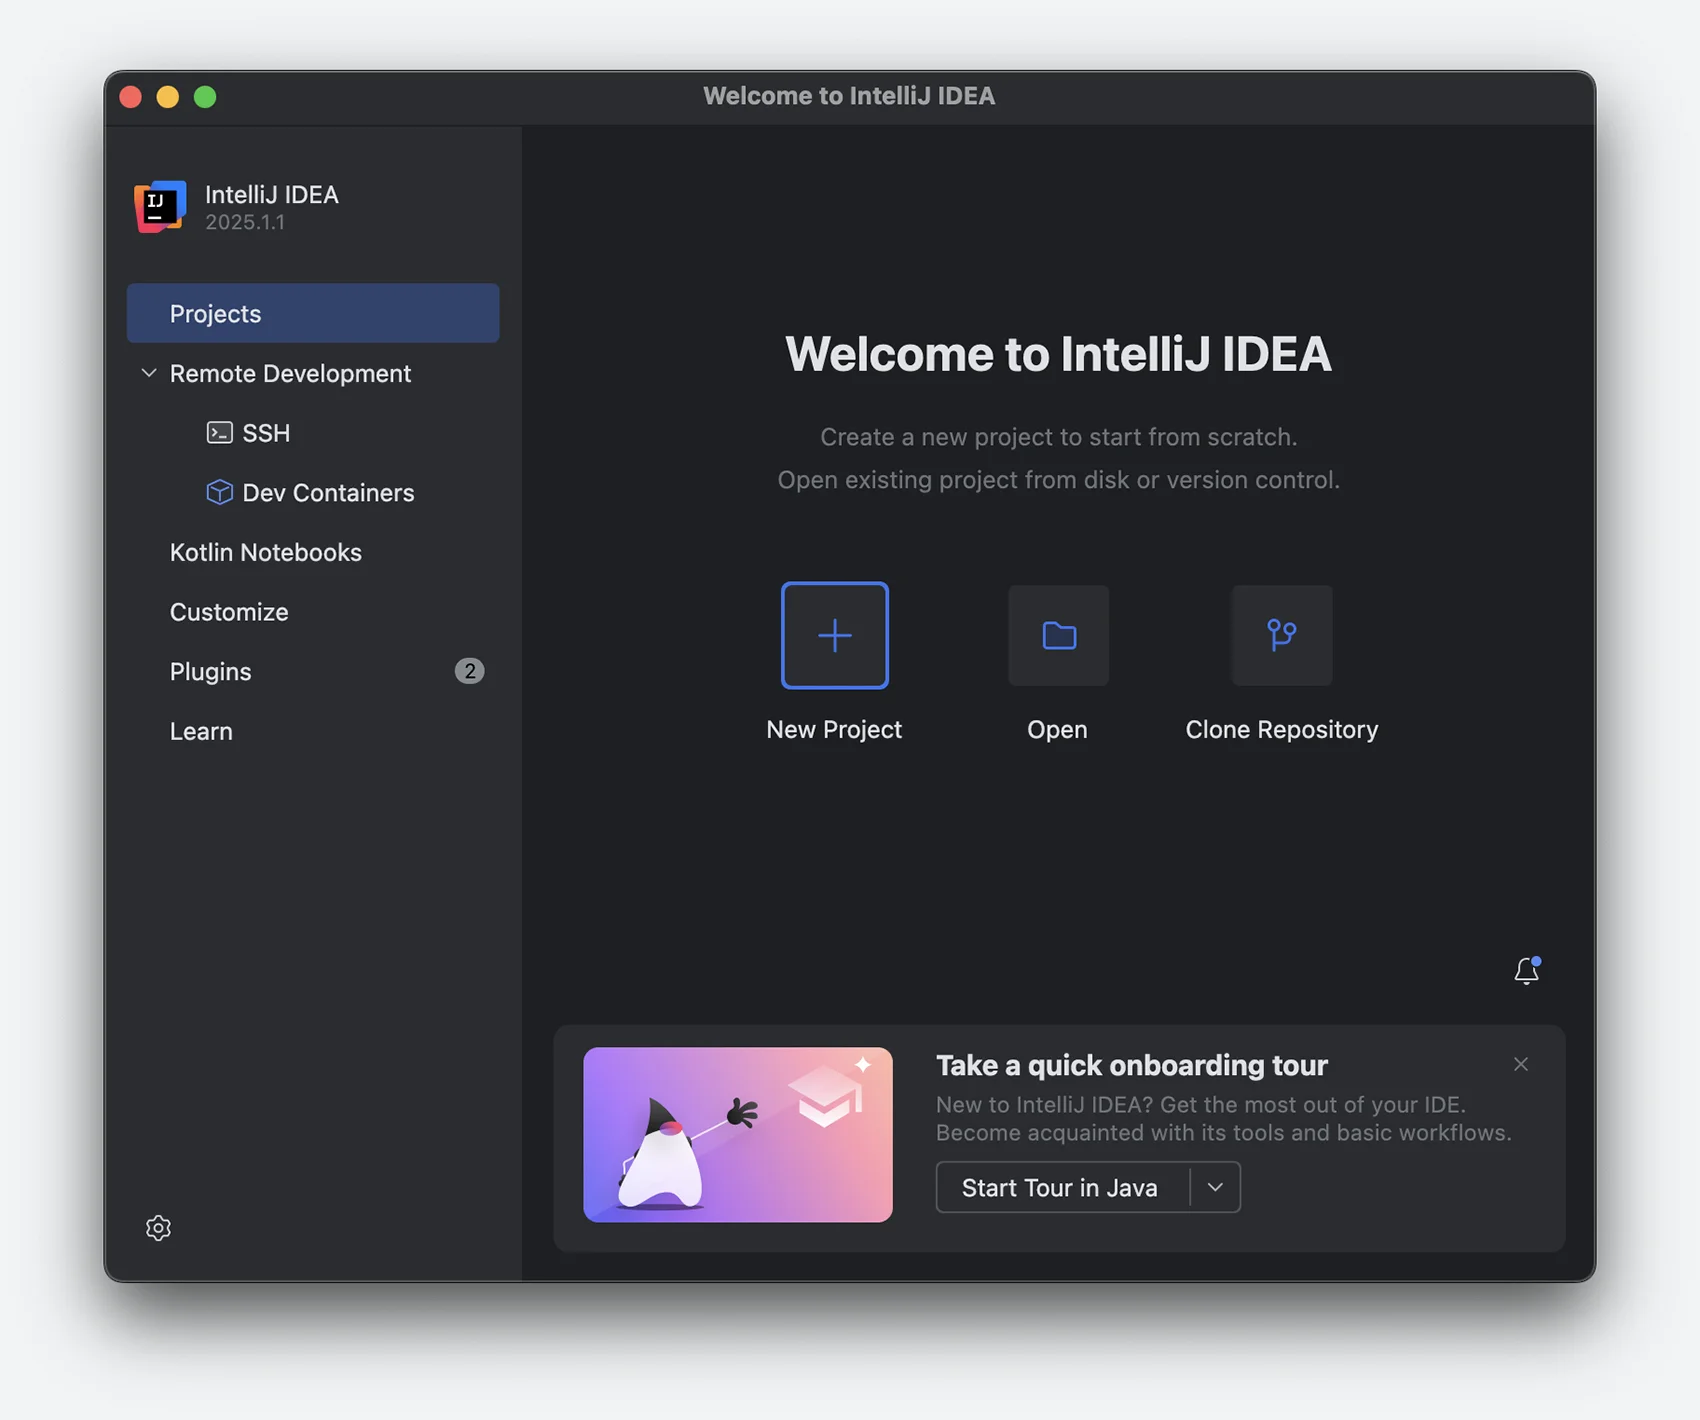Open the Customize section
Screen dimensions: 1700x1420
pos(229,612)
